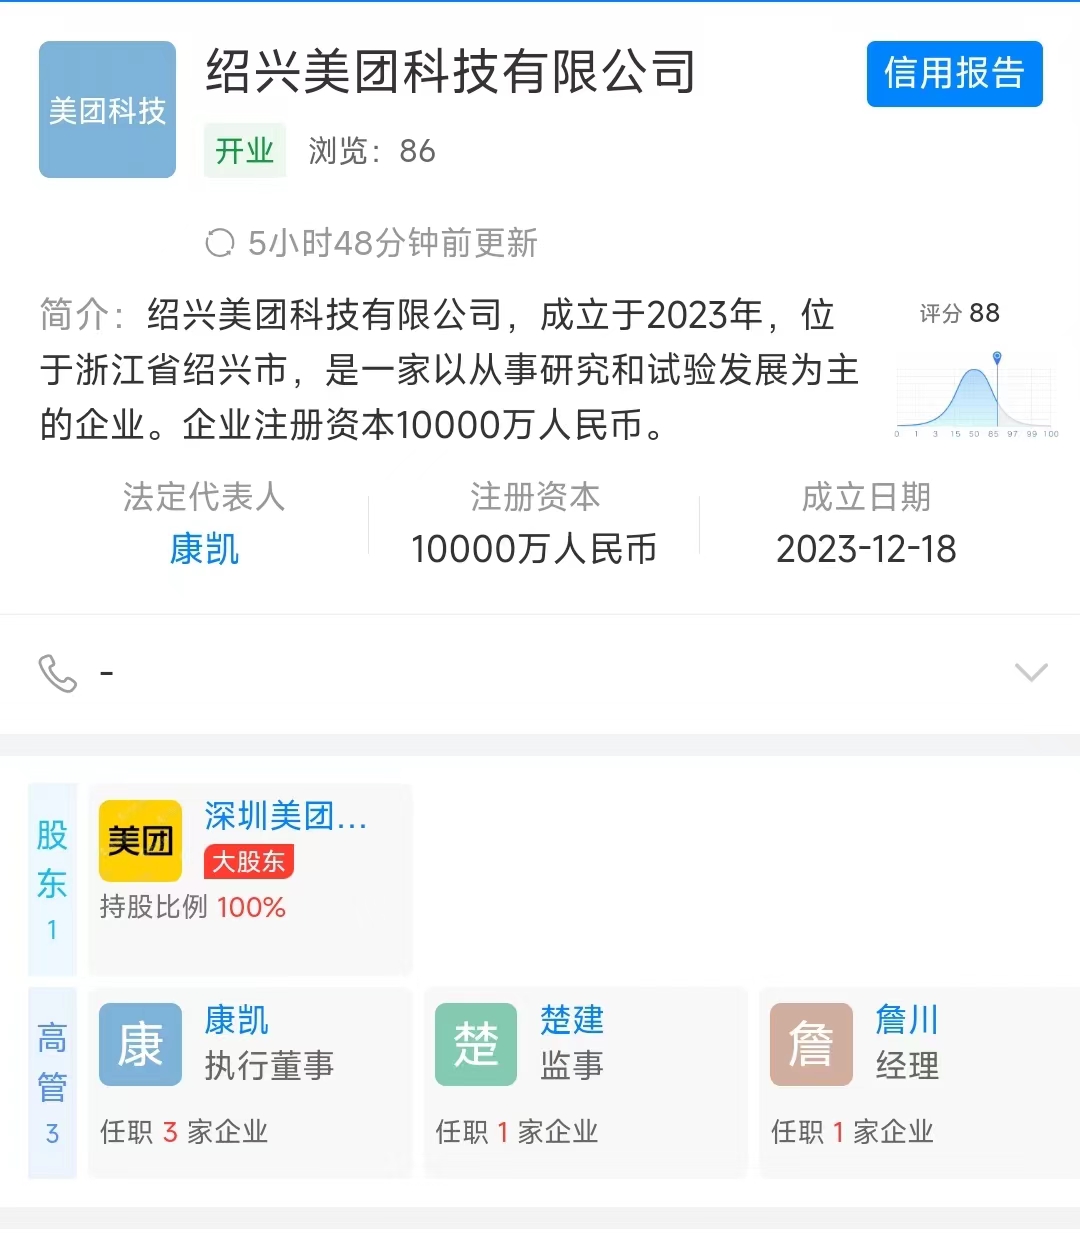Tap the yellow 美团 shareholder logo
The width and height of the screenshot is (1080, 1236).
click(140, 841)
